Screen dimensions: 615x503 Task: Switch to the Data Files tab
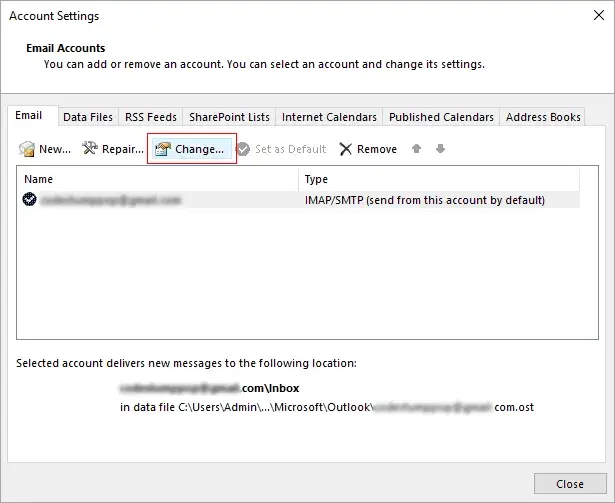tap(88, 117)
